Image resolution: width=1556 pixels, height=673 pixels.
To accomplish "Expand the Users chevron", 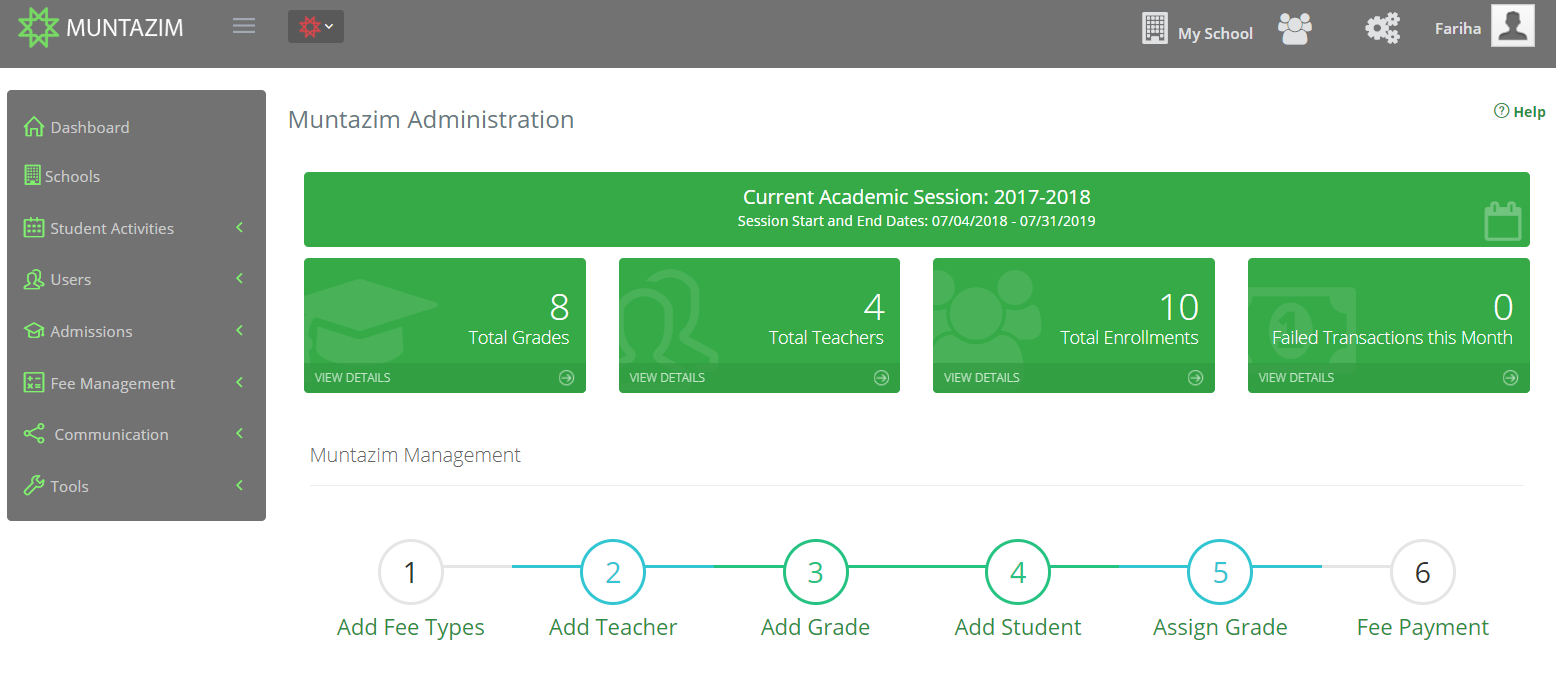I will pos(240,279).
